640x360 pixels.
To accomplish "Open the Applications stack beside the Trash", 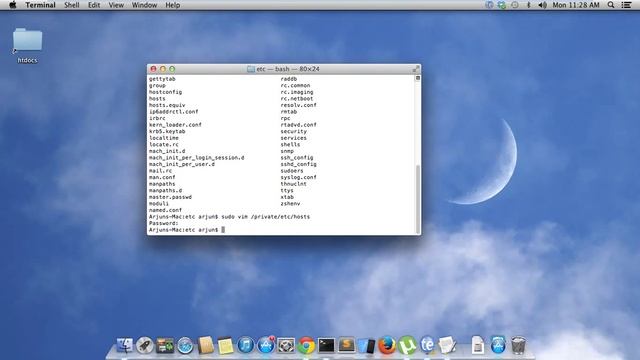I will [x=498, y=345].
